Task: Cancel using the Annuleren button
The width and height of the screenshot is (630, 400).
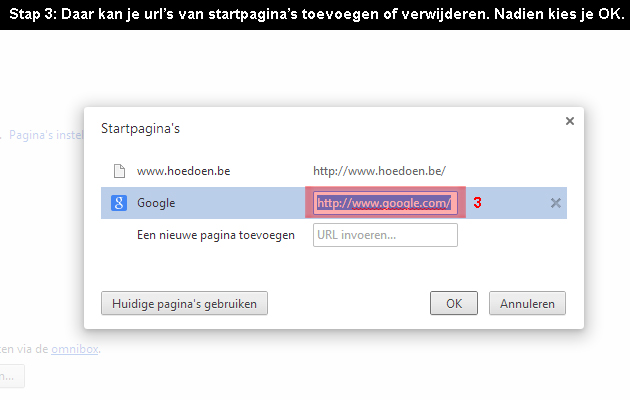Action: pos(527,303)
